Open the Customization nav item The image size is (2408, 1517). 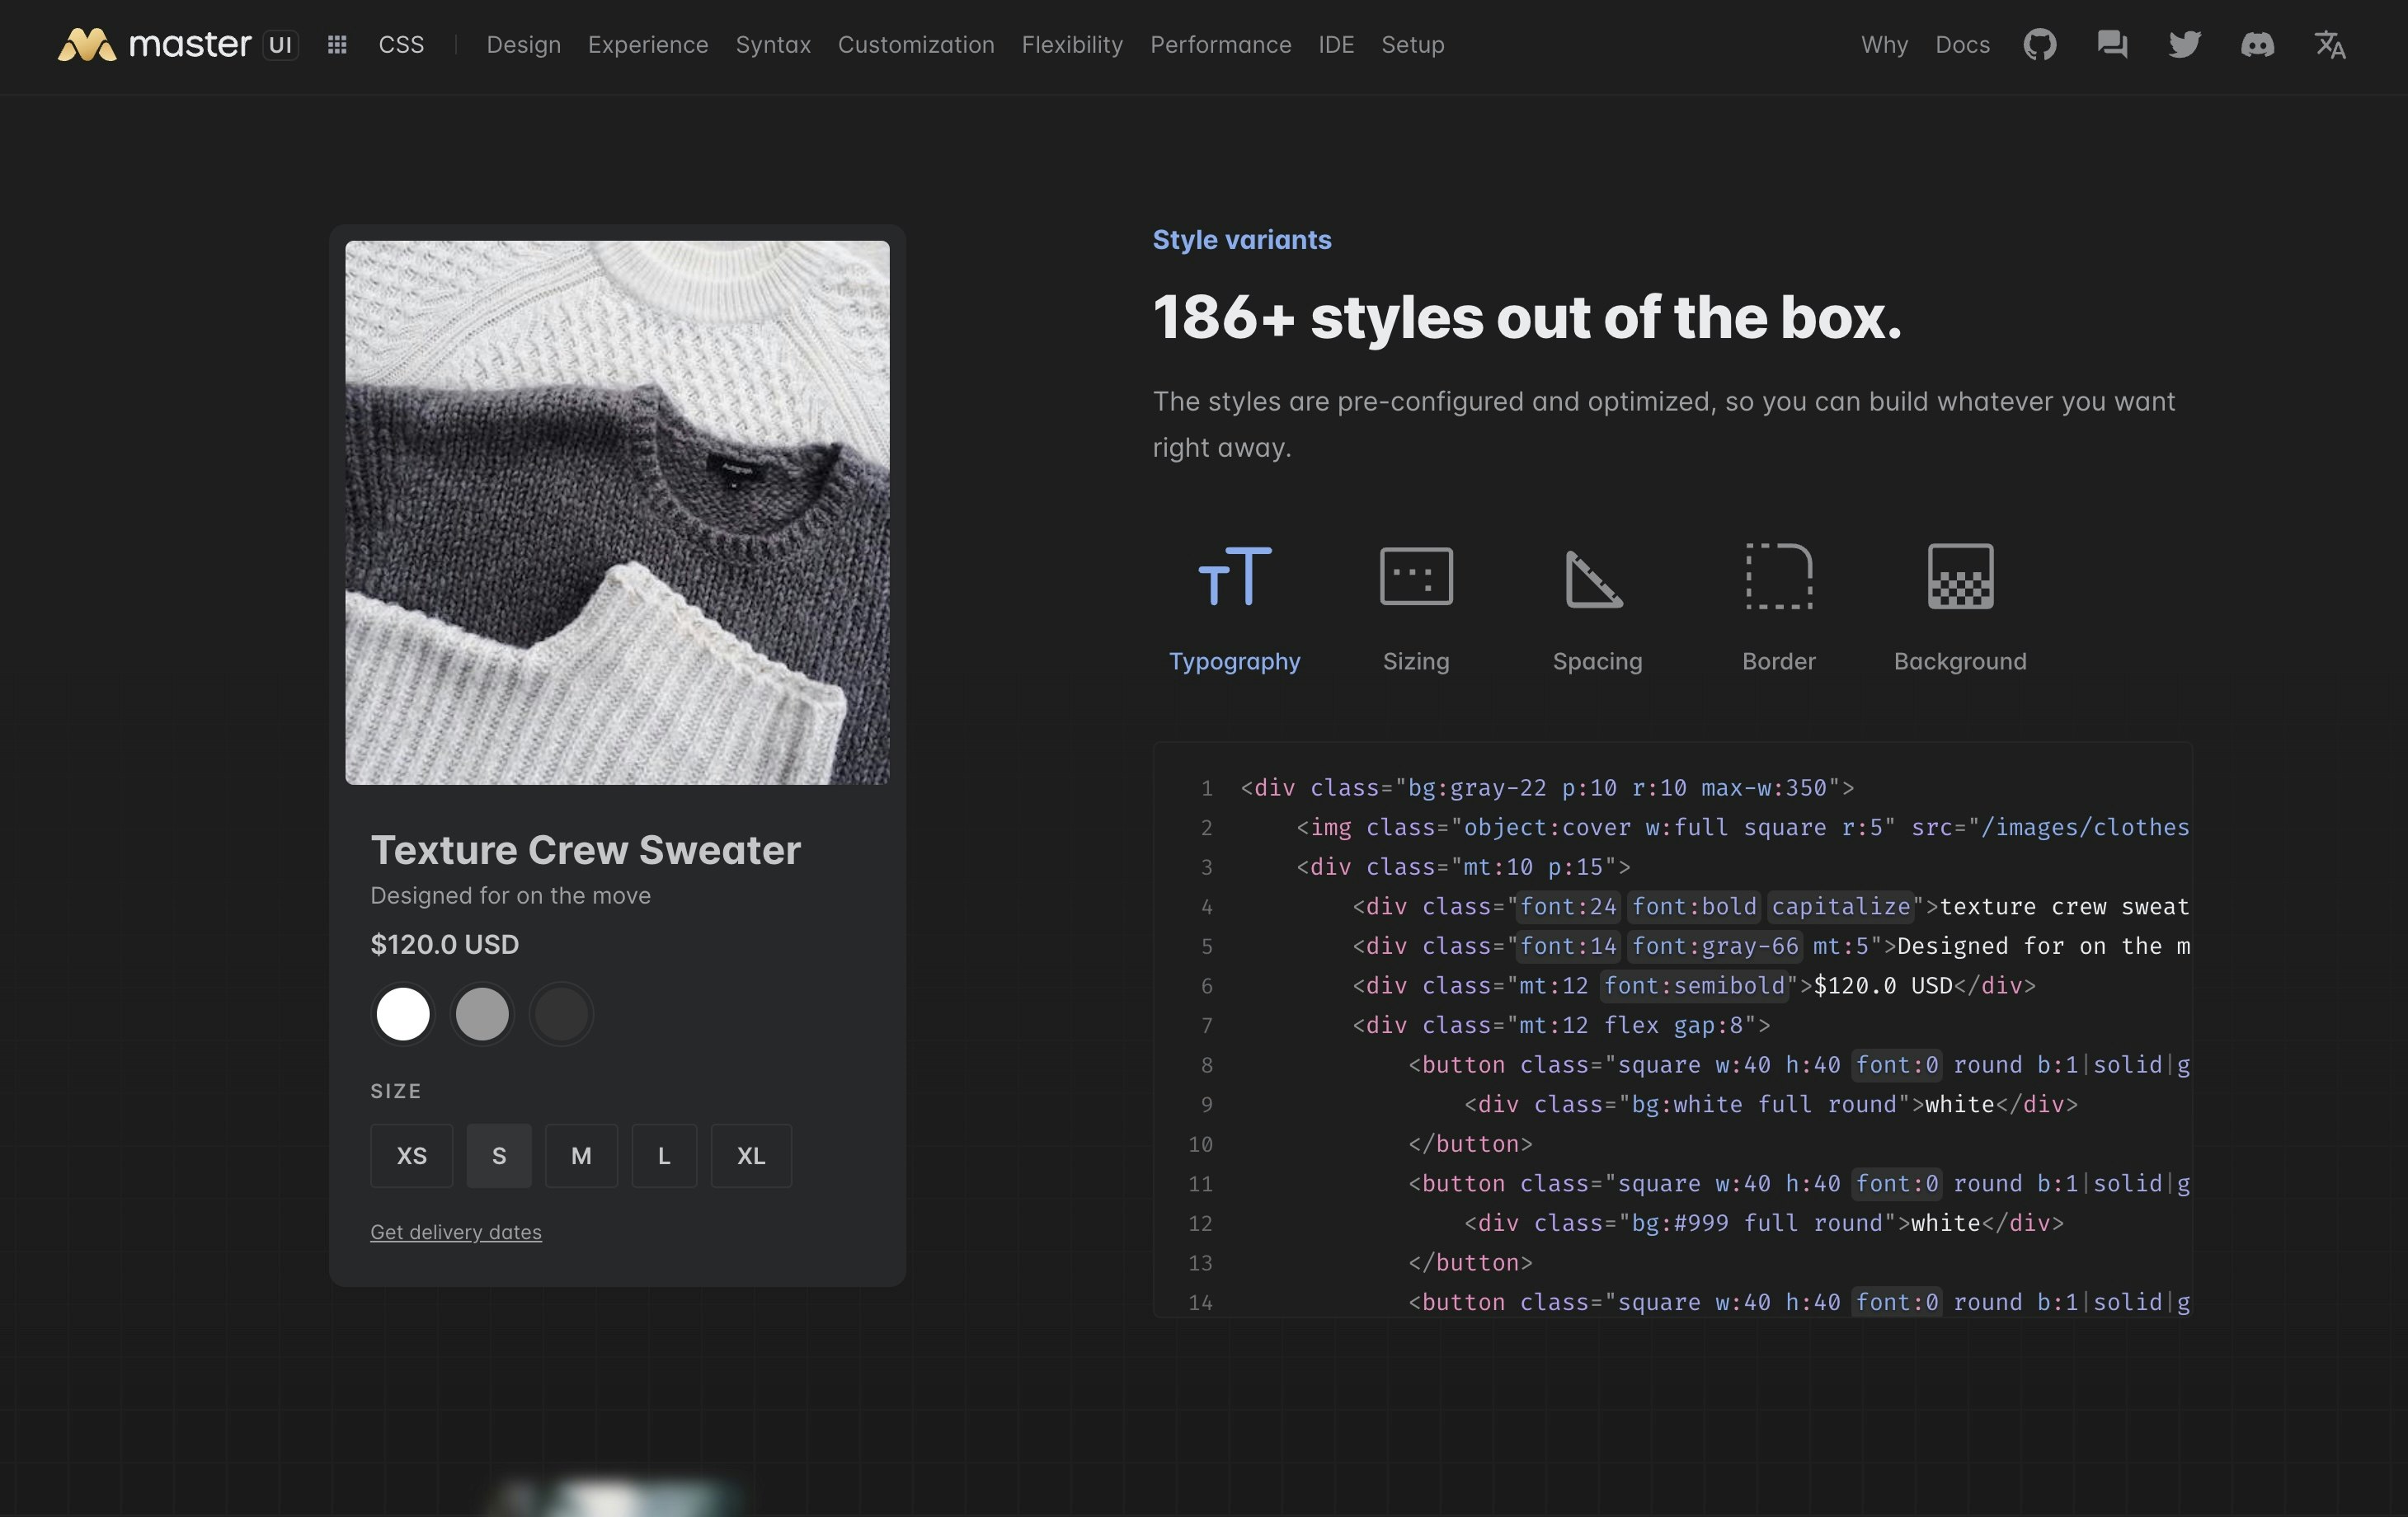[x=916, y=45]
